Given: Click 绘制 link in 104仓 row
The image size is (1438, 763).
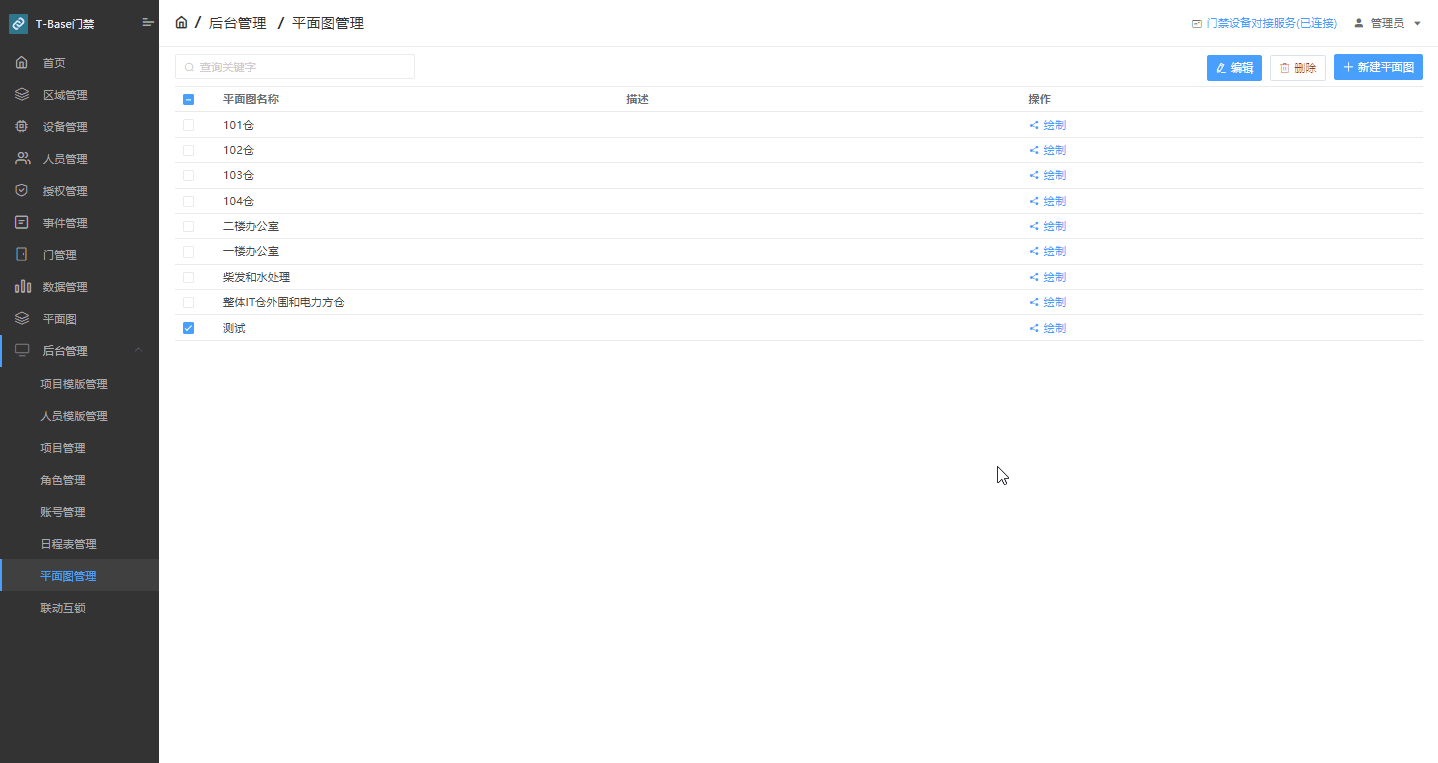Looking at the screenshot, I should click(x=1054, y=202).
